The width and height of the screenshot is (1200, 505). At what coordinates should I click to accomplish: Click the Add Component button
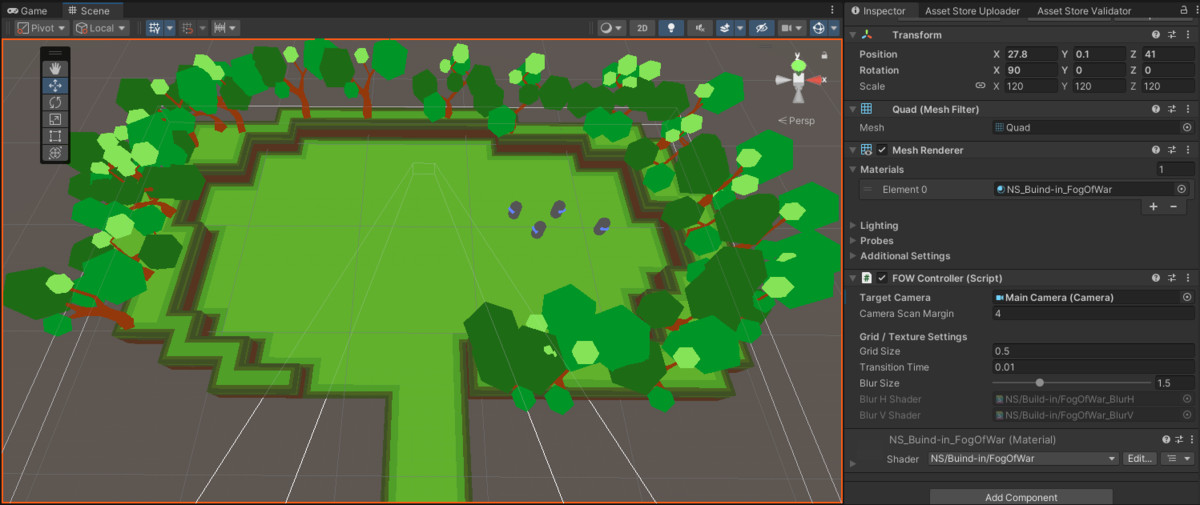click(x=1021, y=497)
